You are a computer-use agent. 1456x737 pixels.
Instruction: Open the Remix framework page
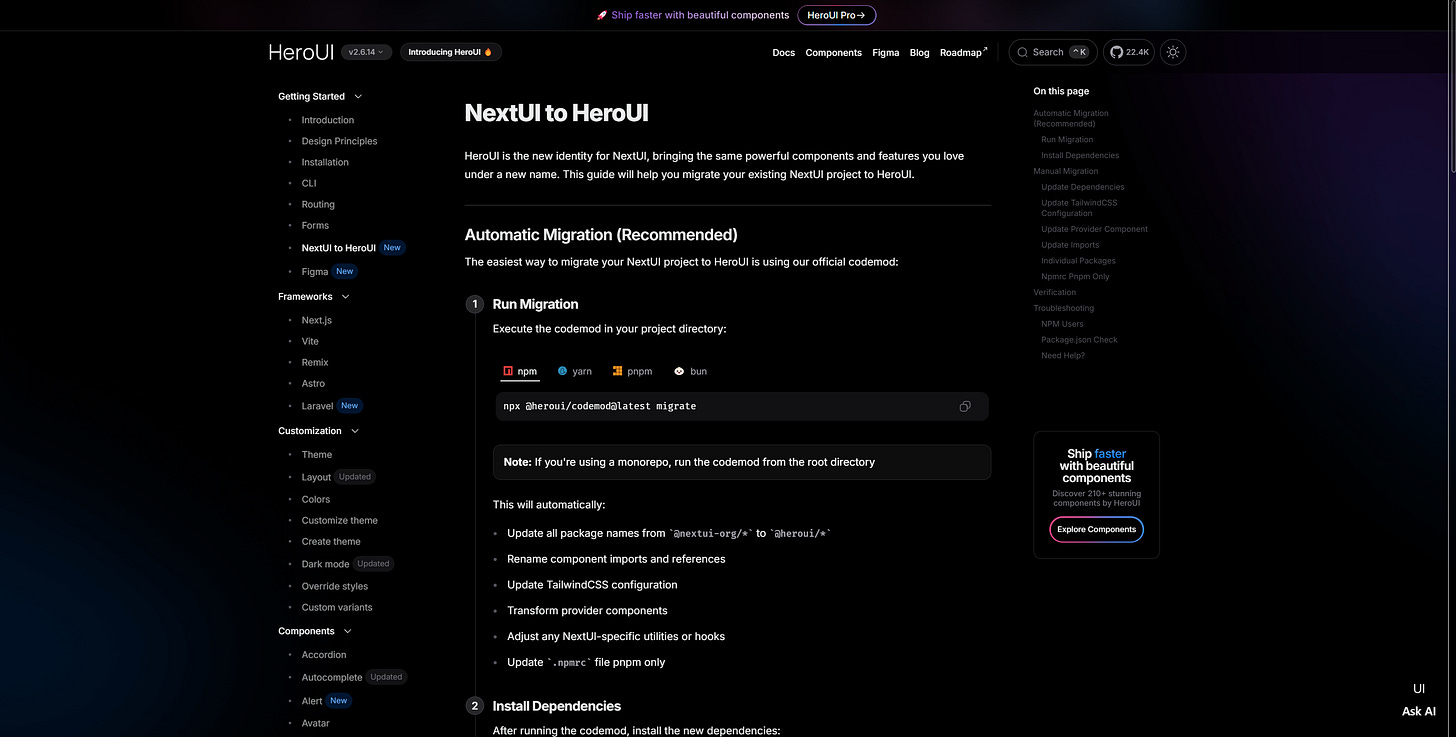(315, 362)
